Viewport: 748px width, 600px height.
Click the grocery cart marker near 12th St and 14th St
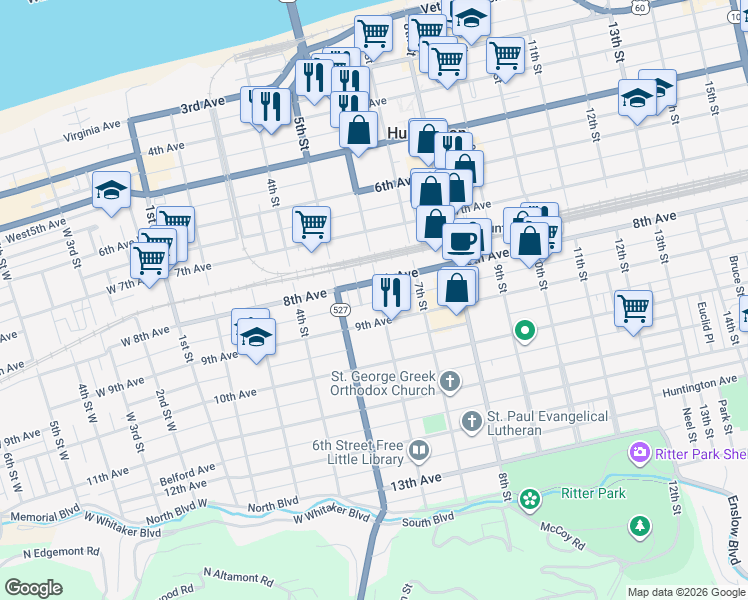634,310
